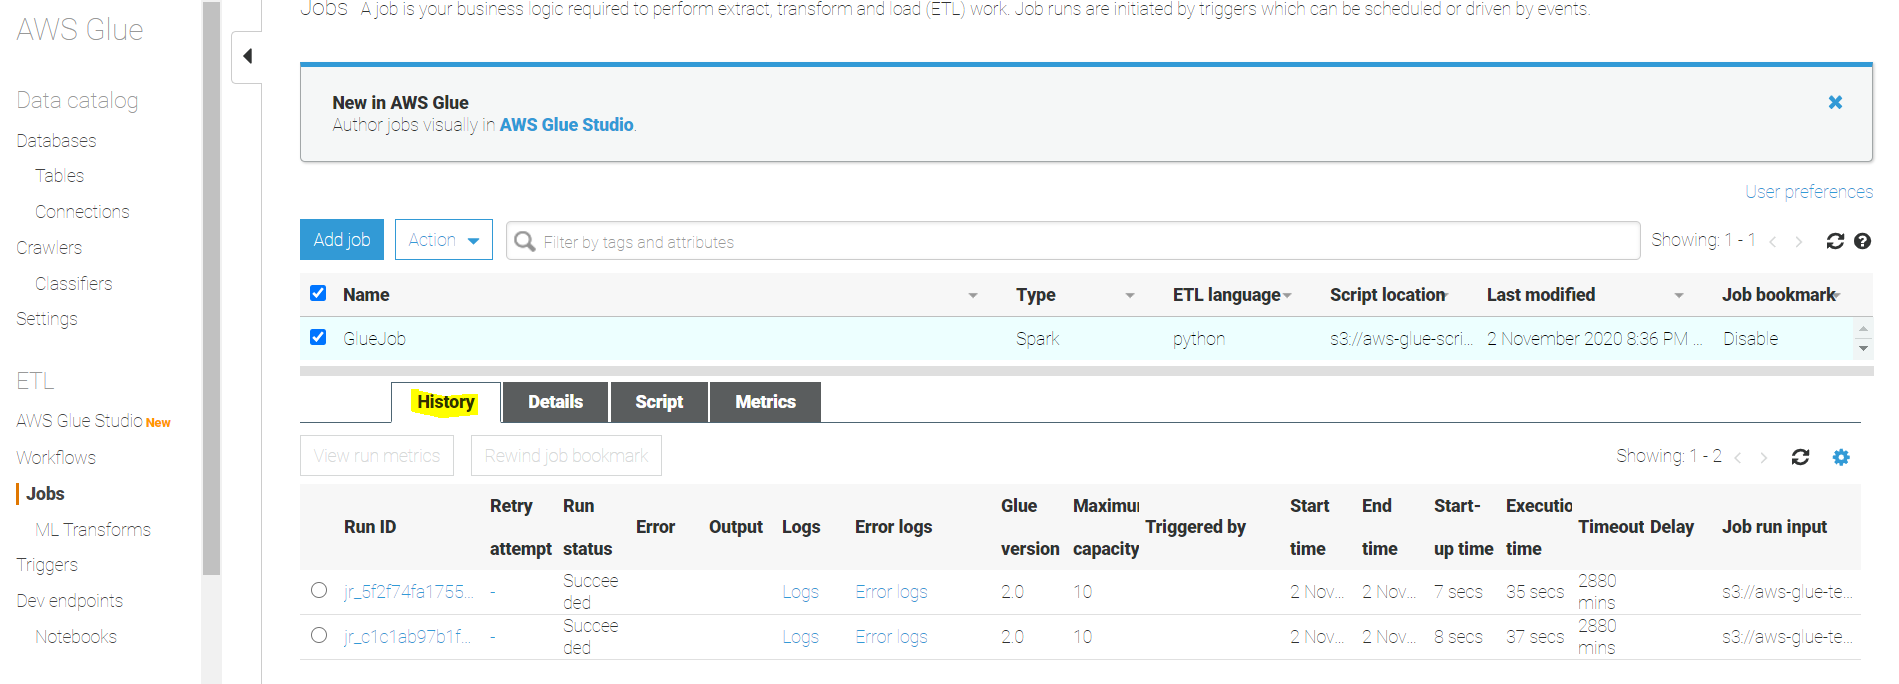This screenshot has width=1899, height=684.
Task: Open Script location column sort arrow
Action: point(1445,295)
